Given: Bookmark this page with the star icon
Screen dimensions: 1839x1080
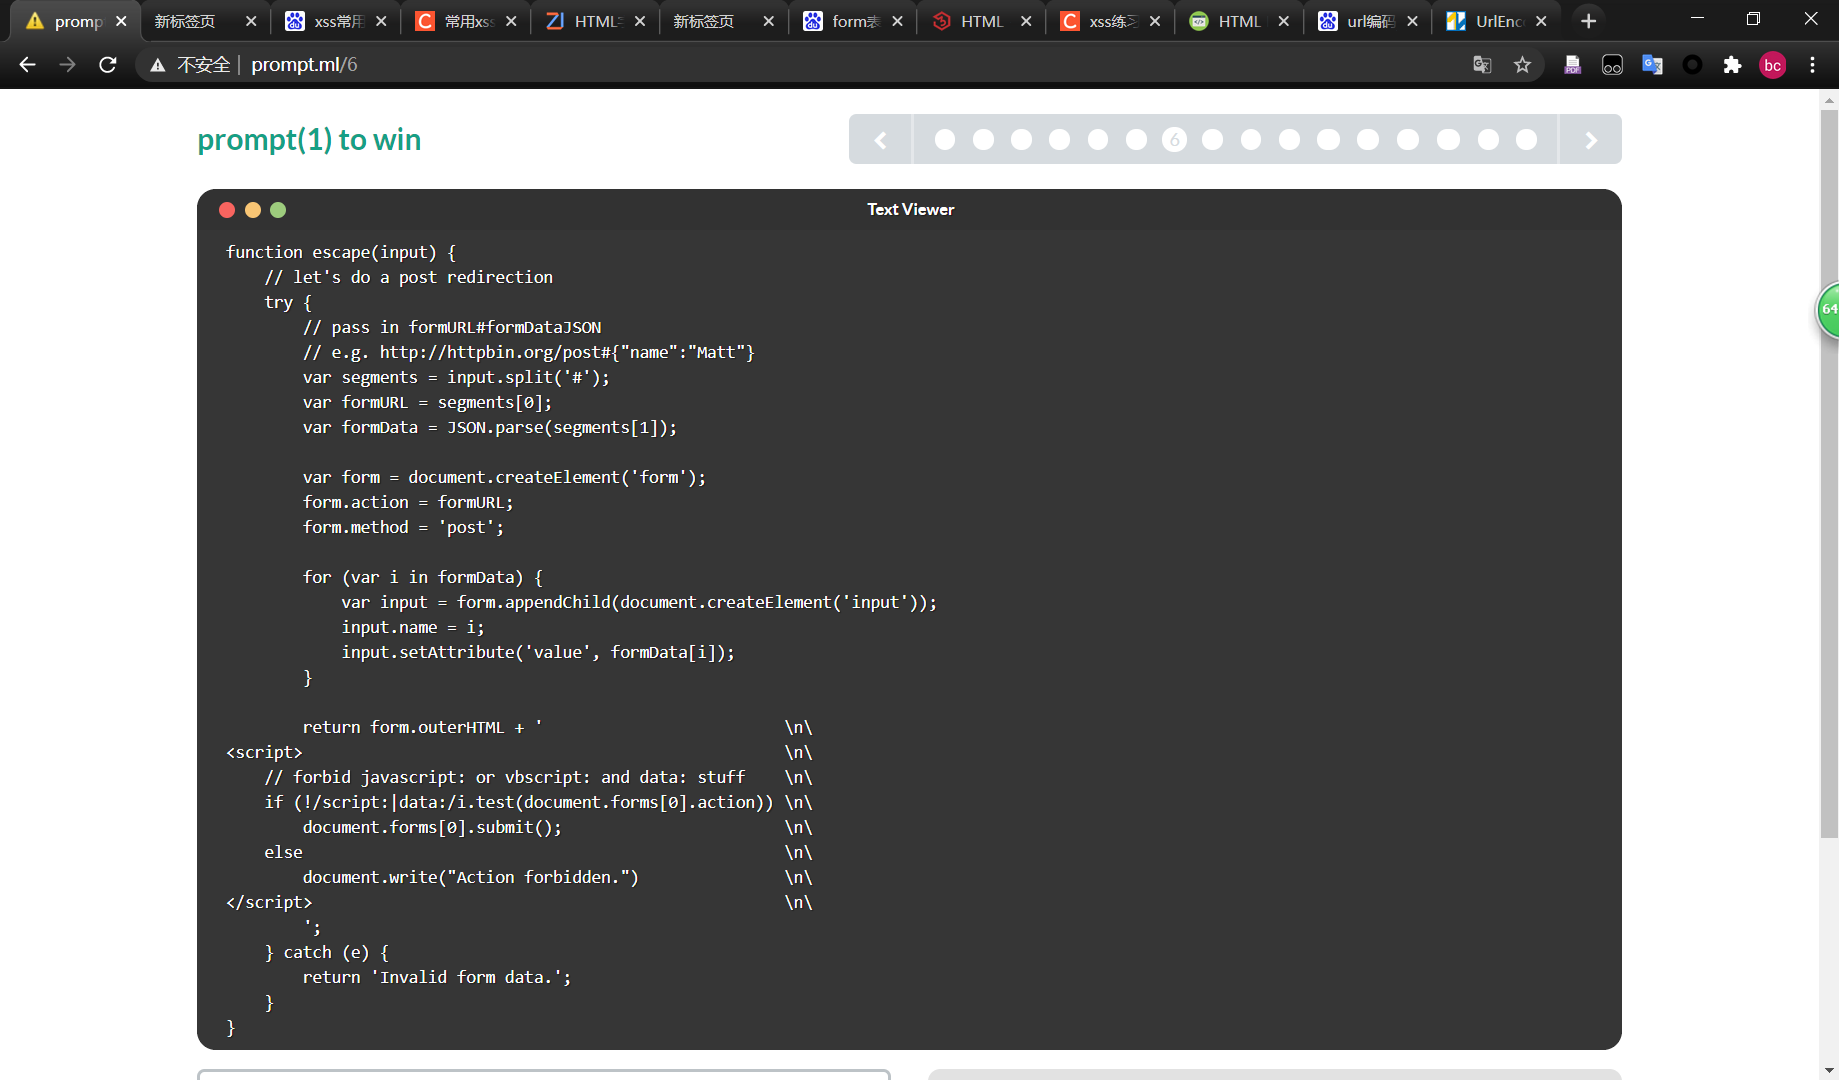Looking at the screenshot, I should pyautogui.click(x=1522, y=65).
